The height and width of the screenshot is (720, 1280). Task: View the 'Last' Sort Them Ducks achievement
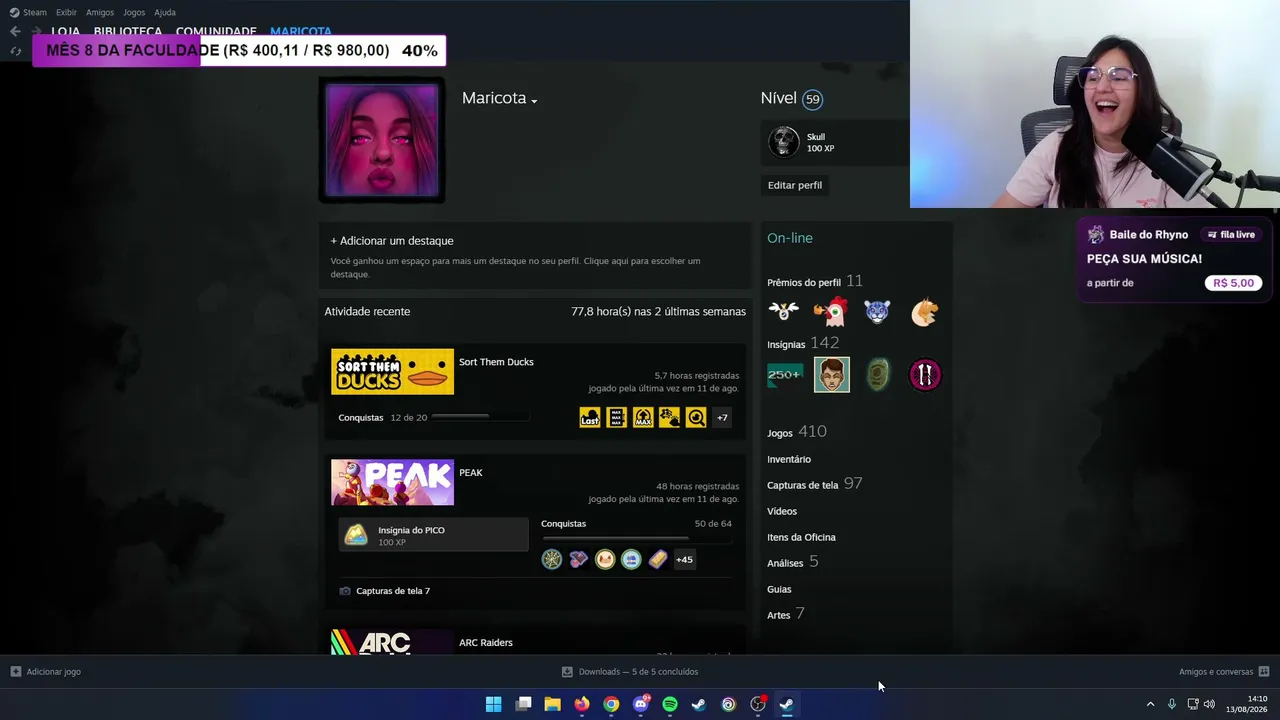click(590, 417)
